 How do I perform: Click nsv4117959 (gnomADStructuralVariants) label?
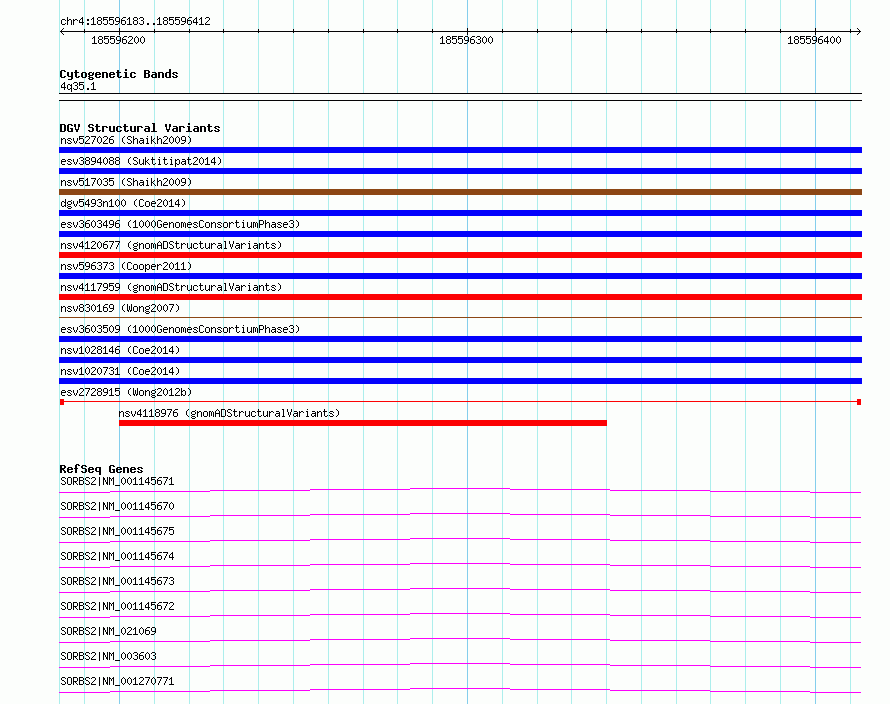click(x=171, y=287)
